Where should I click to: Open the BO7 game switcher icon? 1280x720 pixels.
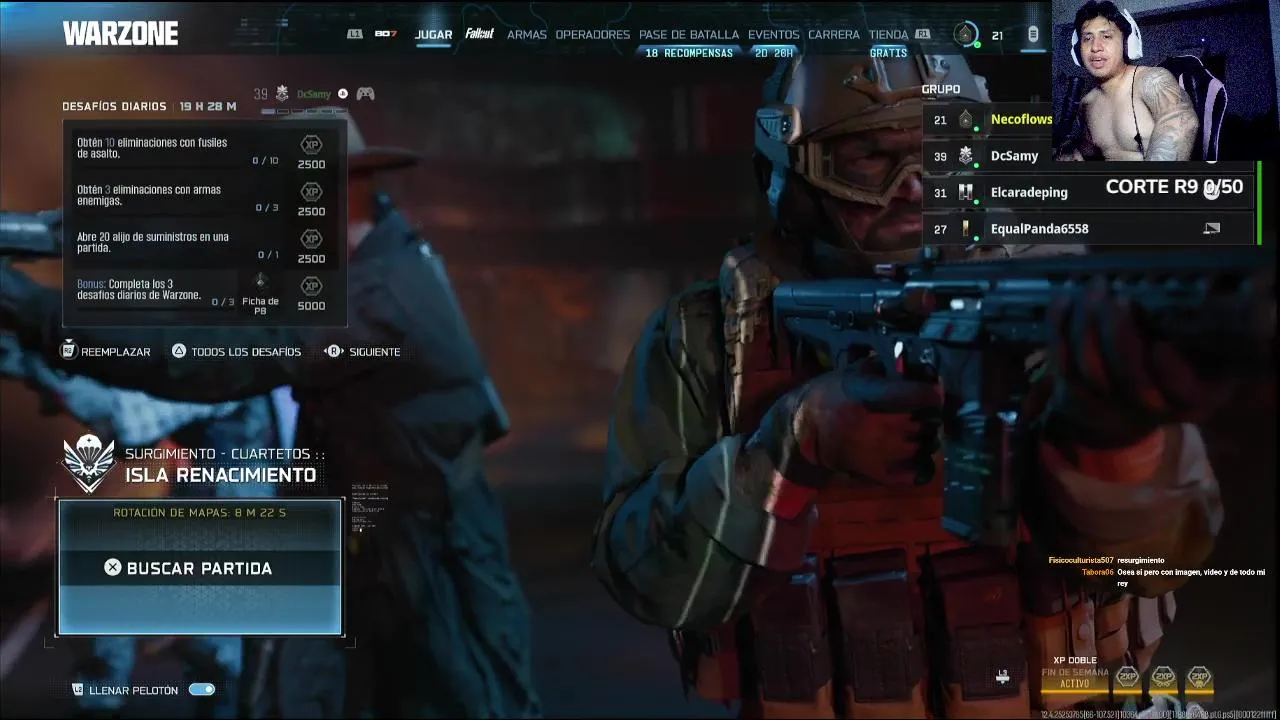386,34
